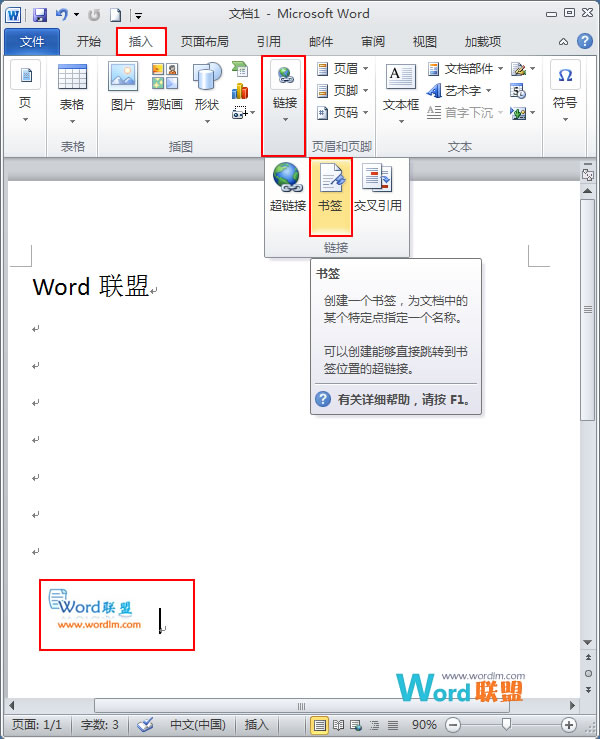Image resolution: width=600 pixels, height=739 pixels.
Task: Open the Page Layout (页面布局) tab
Action: [205, 42]
